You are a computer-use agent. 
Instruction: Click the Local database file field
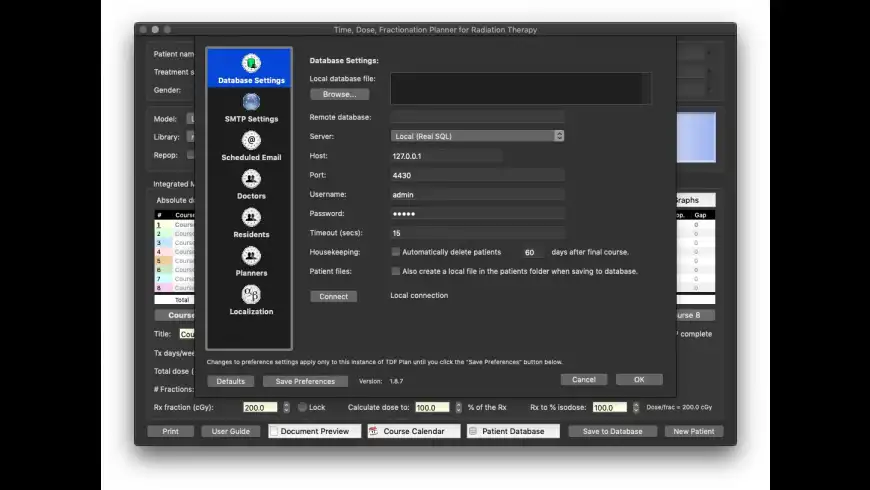click(520, 88)
